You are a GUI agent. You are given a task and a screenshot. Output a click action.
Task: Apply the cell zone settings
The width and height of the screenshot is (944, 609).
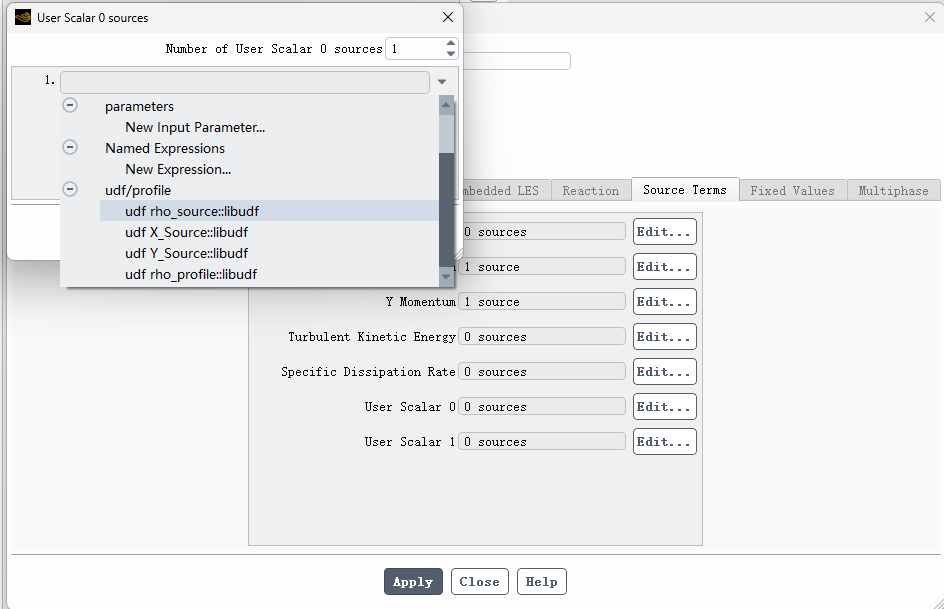click(x=413, y=581)
